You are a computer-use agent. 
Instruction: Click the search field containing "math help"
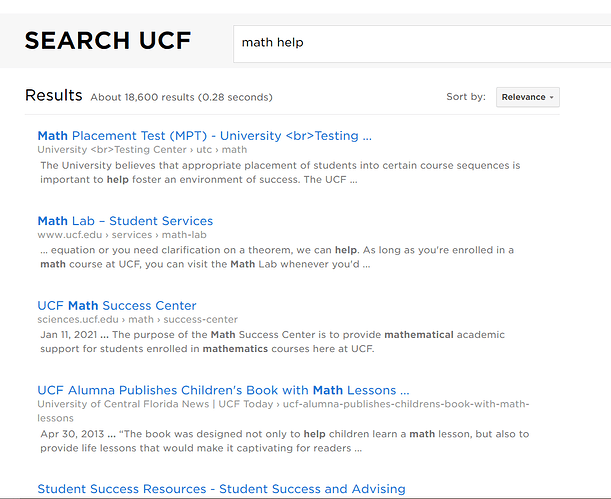tap(422, 44)
